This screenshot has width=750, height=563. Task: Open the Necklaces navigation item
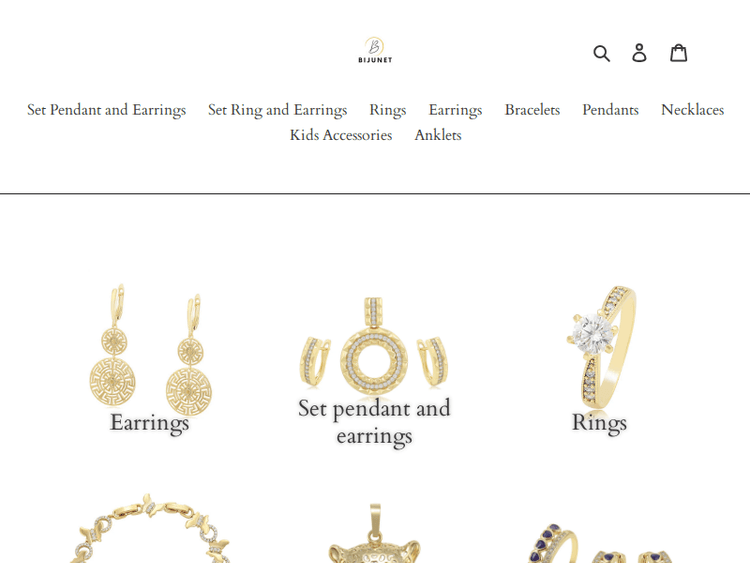pos(693,110)
